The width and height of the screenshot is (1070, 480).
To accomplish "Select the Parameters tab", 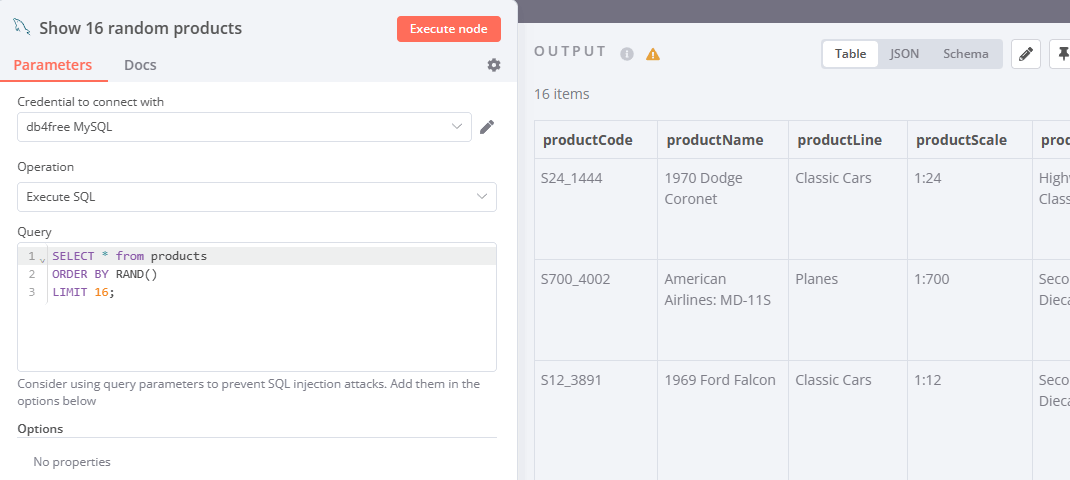I will coord(53,65).
